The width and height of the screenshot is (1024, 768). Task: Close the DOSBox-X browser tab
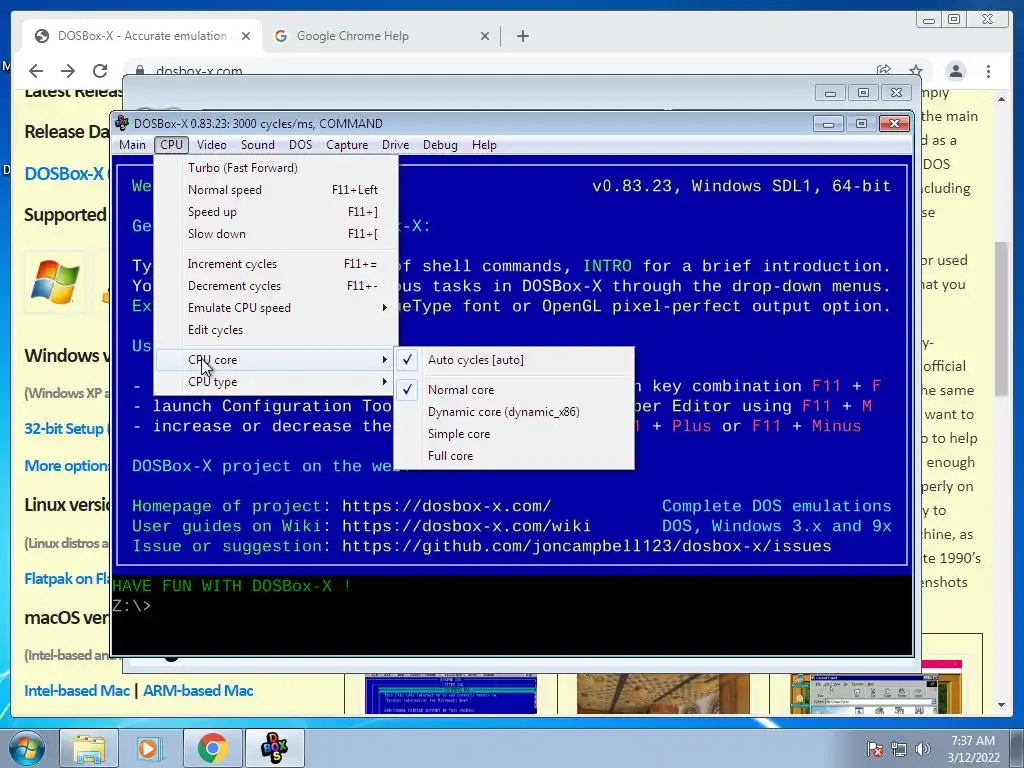[x=246, y=36]
